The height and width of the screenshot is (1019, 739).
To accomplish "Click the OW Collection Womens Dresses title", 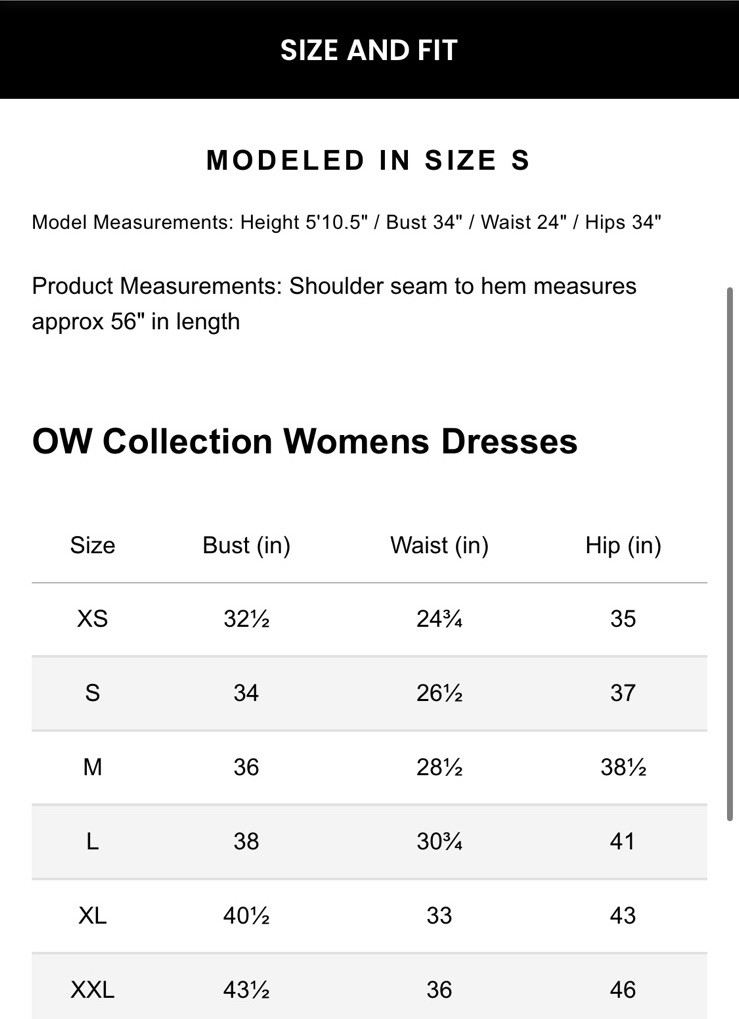I will point(305,441).
